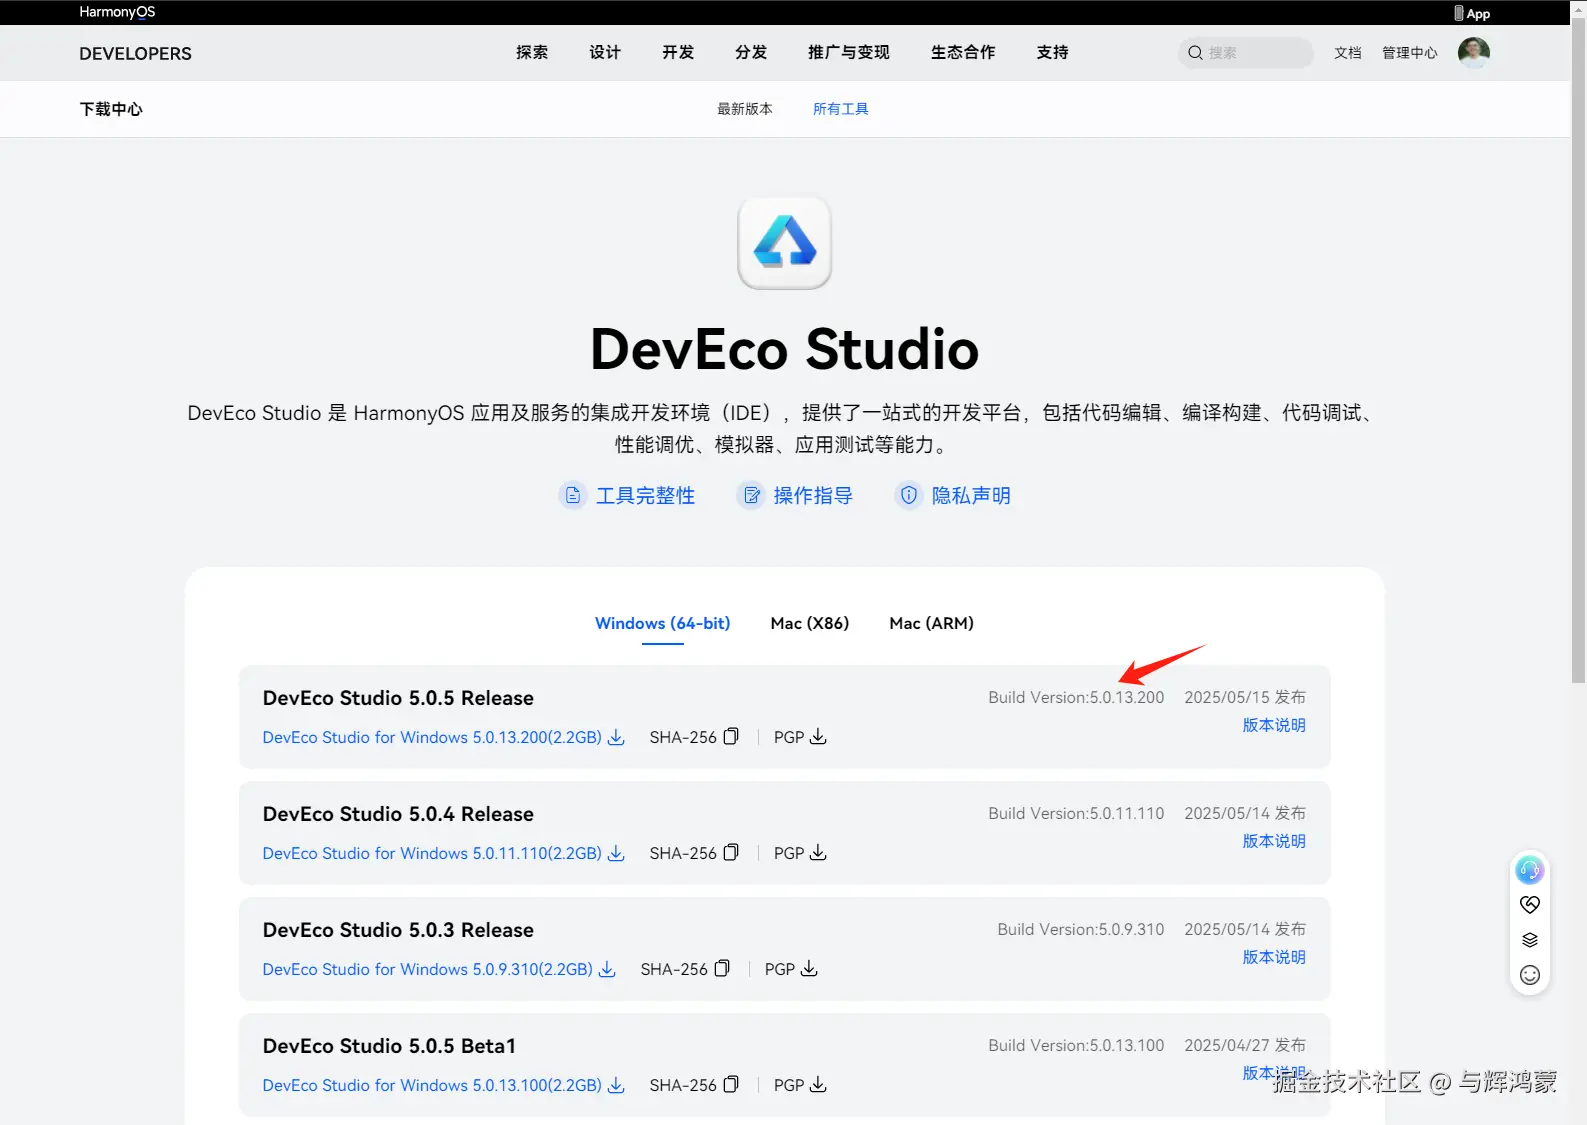Open the 支持 menu

click(x=1053, y=53)
